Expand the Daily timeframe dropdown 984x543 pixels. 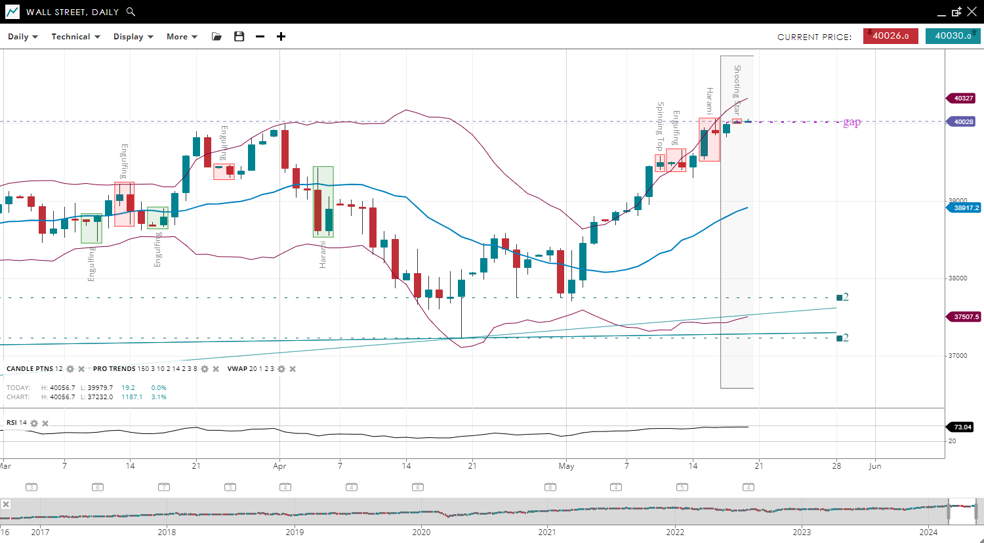tap(23, 37)
